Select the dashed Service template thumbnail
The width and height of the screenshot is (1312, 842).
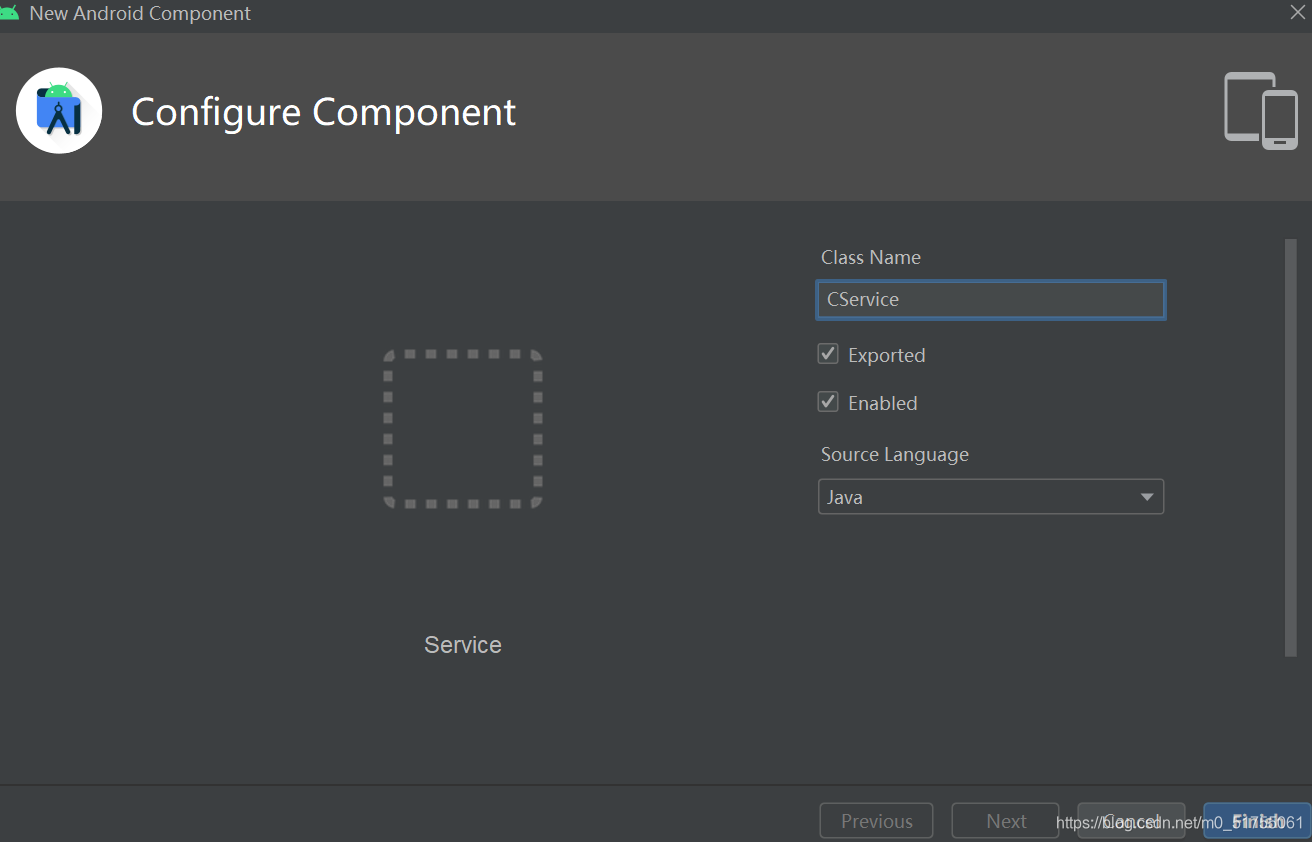pyautogui.click(x=463, y=429)
